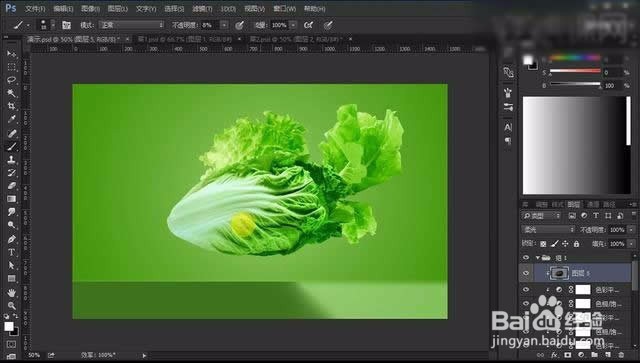Image resolution: width=640 pixels, height=363 pixels.
Task: Open the 窗口(W) menu
Action: (x=284, y=8)
